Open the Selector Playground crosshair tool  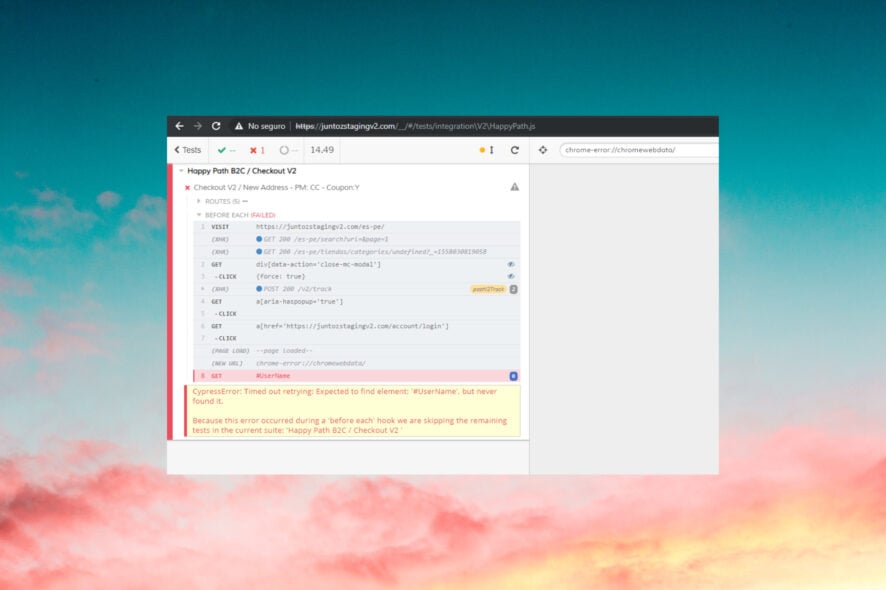coord(543,150)
